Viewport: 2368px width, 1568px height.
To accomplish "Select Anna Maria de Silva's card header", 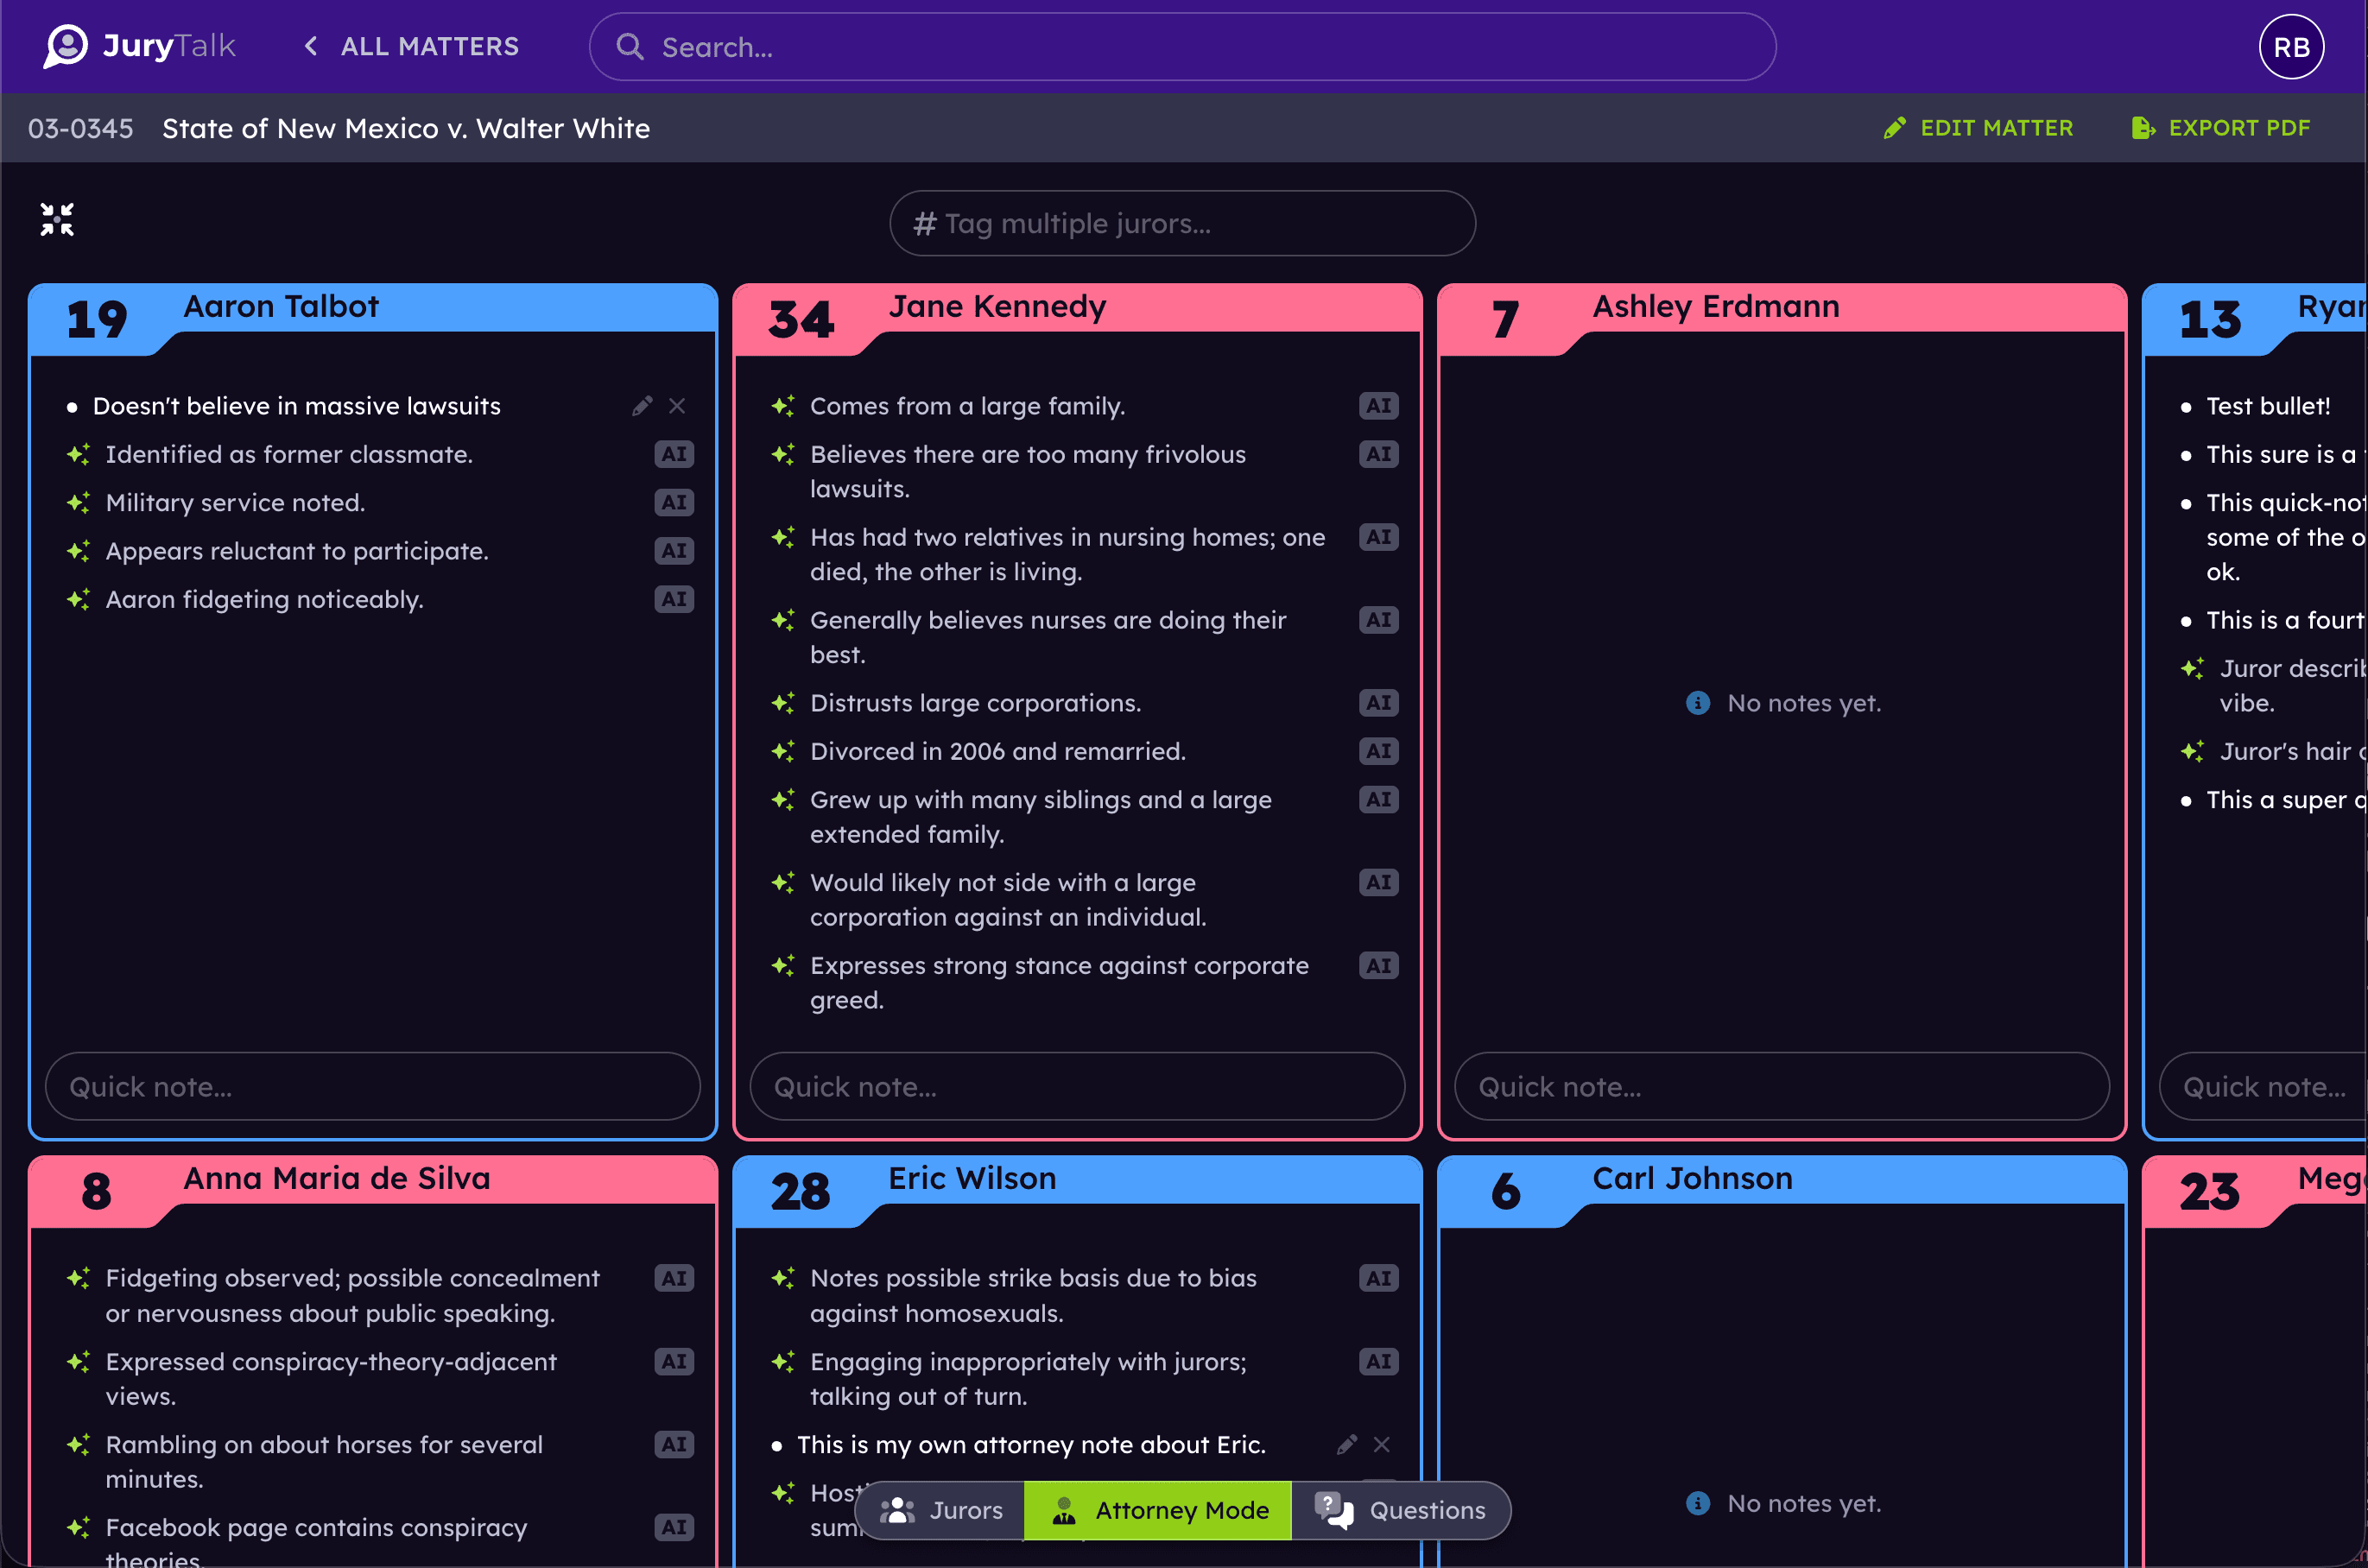I will pyautogui.click(x=373, y=1180).
